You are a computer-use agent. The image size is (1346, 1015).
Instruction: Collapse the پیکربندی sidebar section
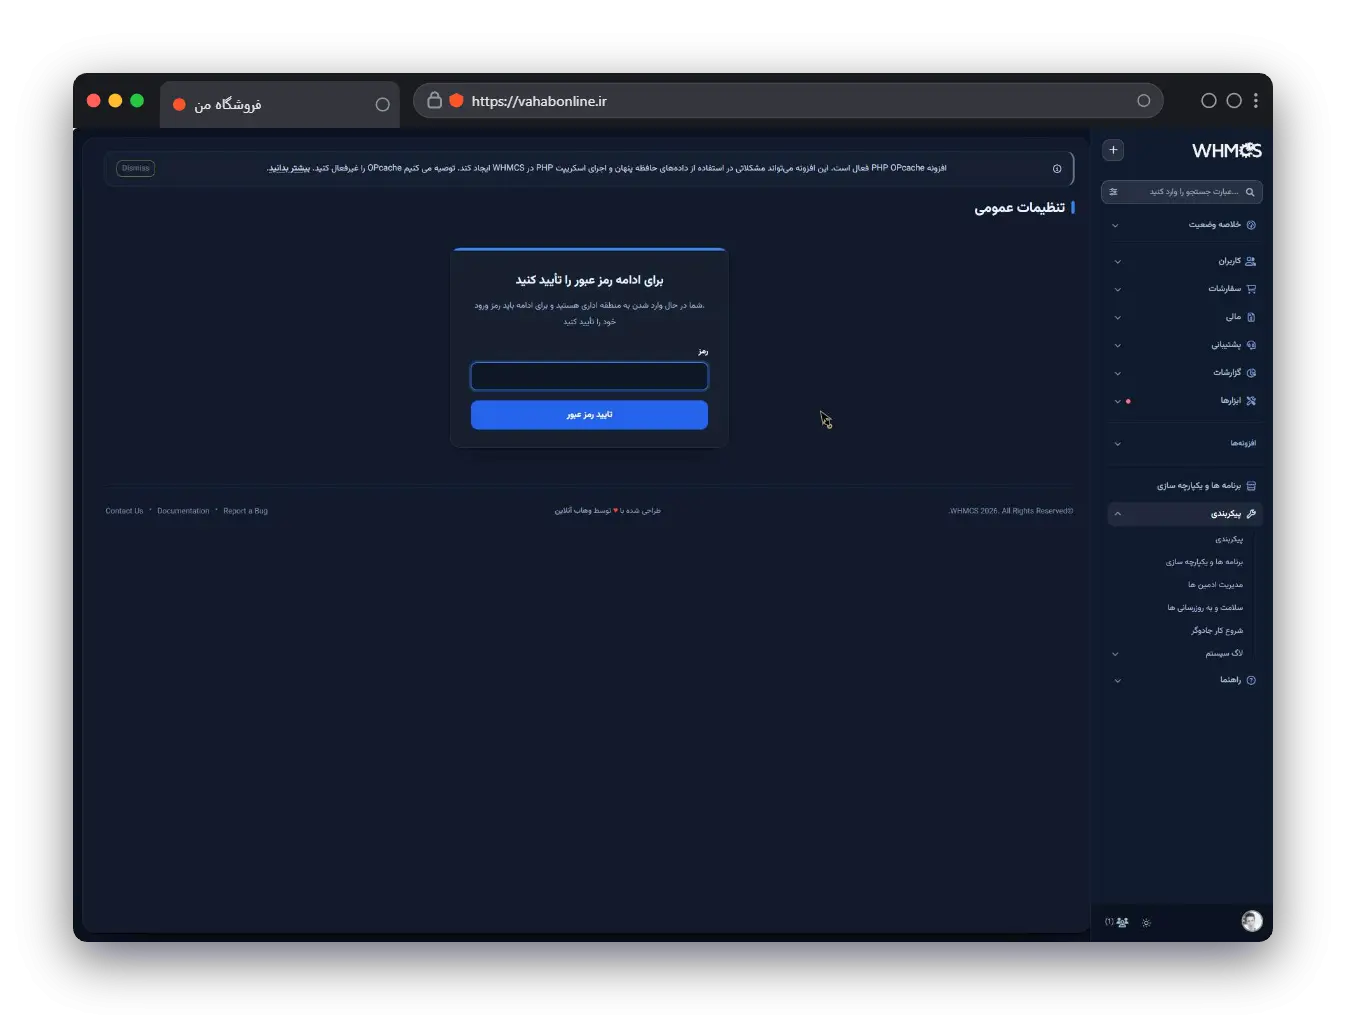[1184, 514]
